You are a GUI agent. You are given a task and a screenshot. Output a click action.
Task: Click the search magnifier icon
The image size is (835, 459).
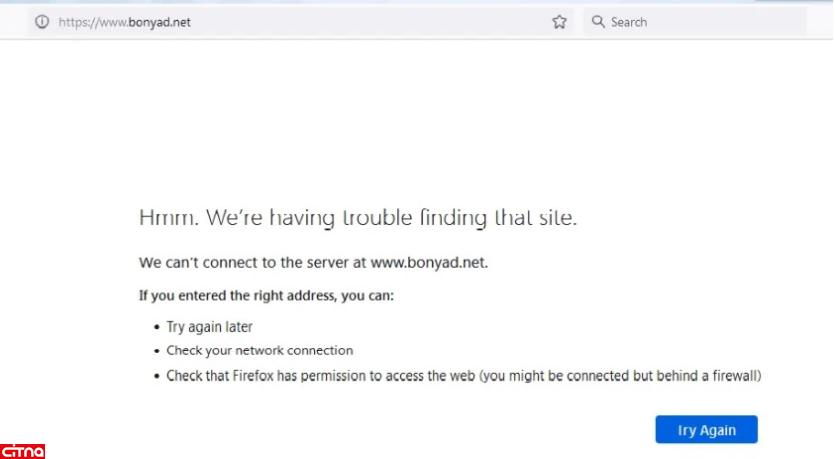pos(598,22)
